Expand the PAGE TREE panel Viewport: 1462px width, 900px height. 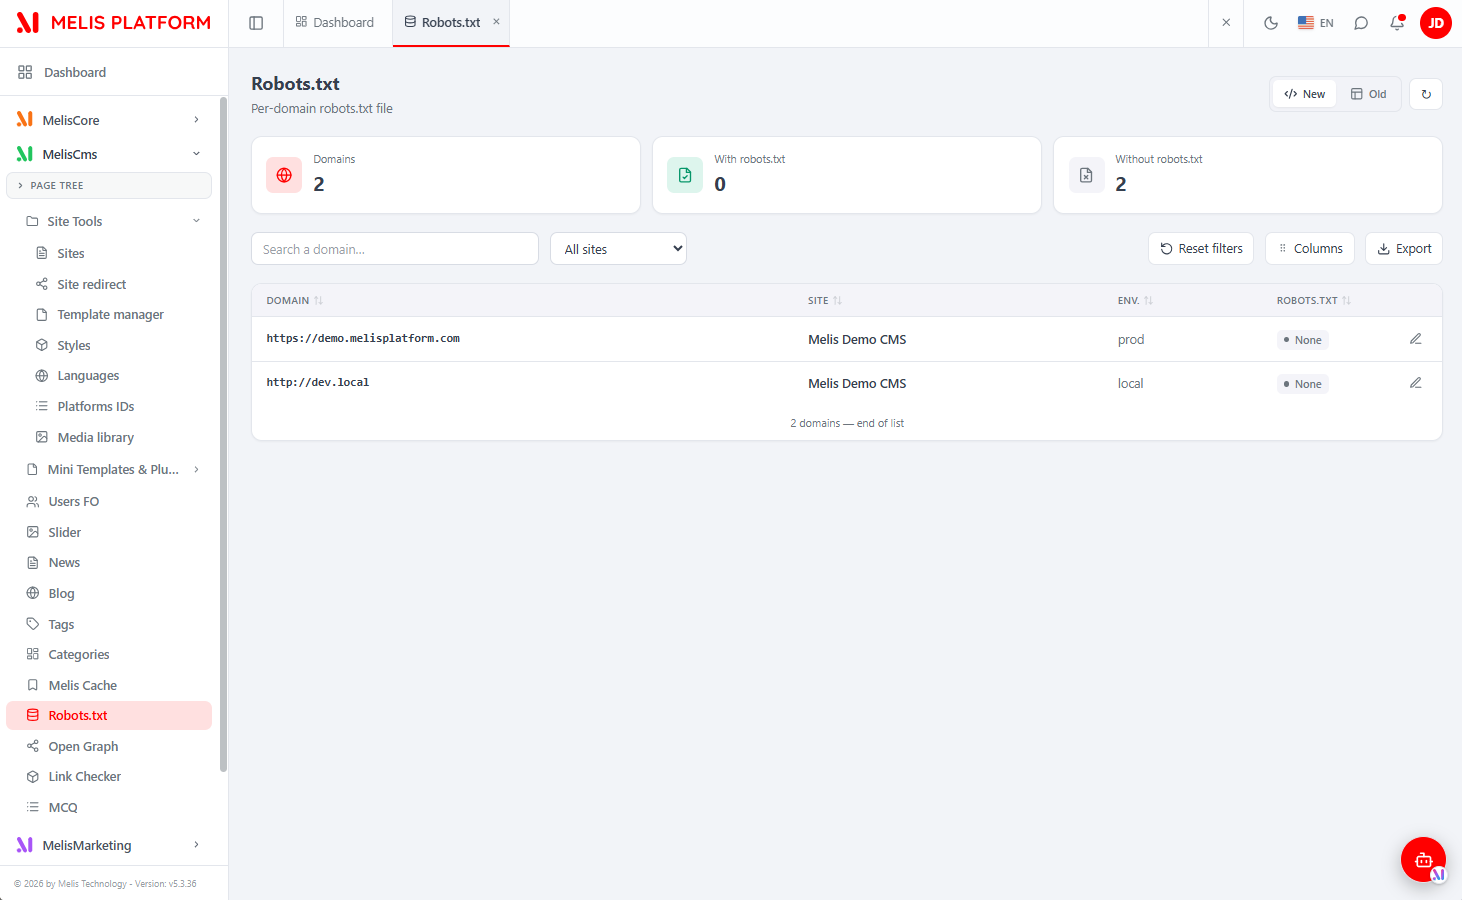(108, 185)
